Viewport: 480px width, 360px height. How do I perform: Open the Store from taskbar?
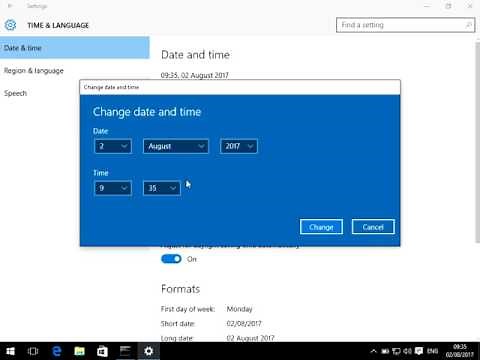click(x=102, y=351)
